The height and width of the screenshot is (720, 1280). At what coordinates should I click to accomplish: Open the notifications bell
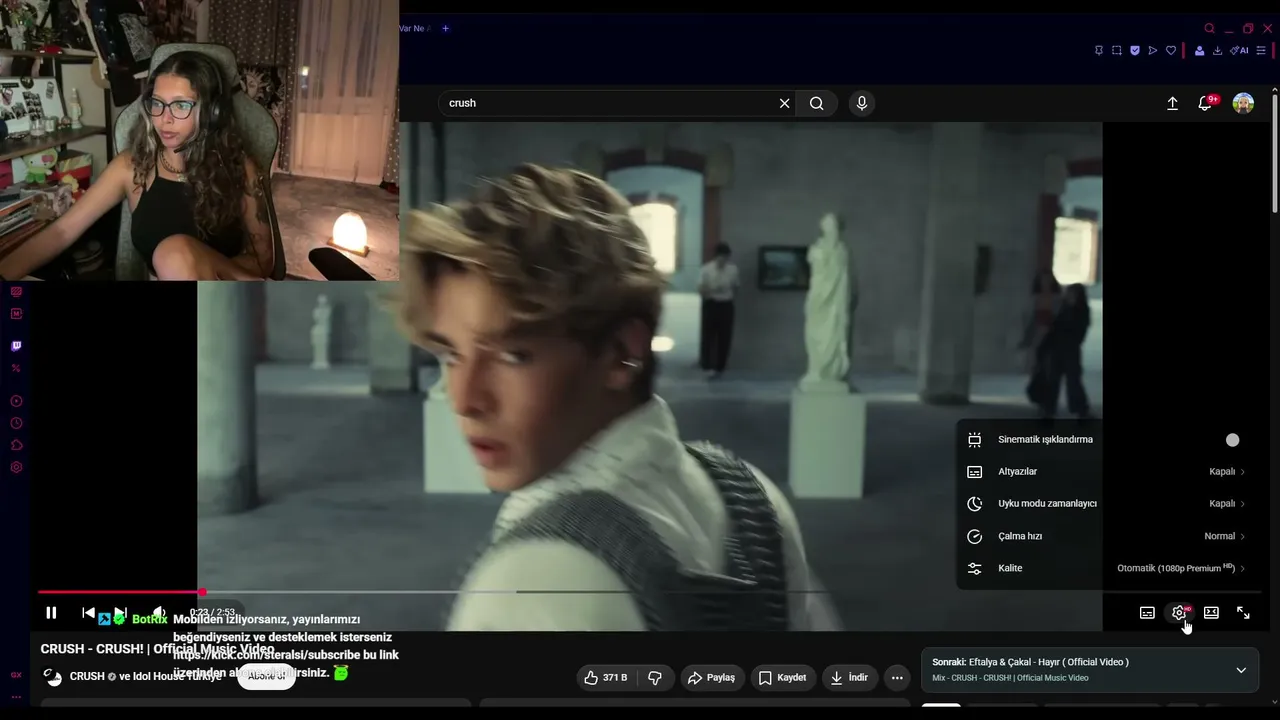pos(1205,103)
